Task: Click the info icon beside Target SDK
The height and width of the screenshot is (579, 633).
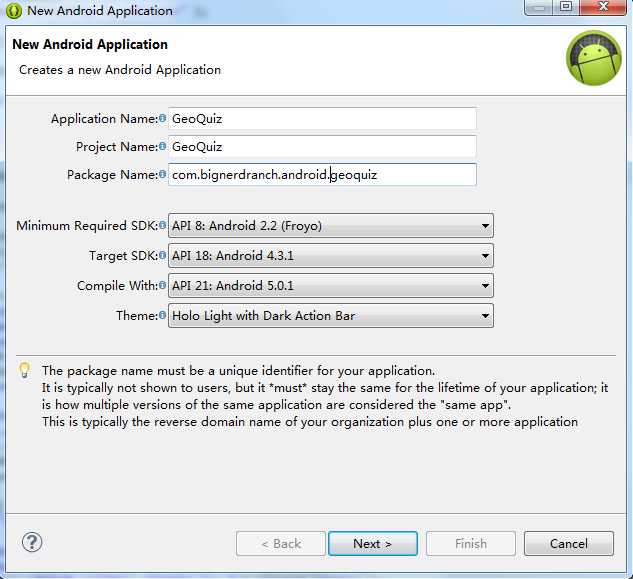Action: 162,255
